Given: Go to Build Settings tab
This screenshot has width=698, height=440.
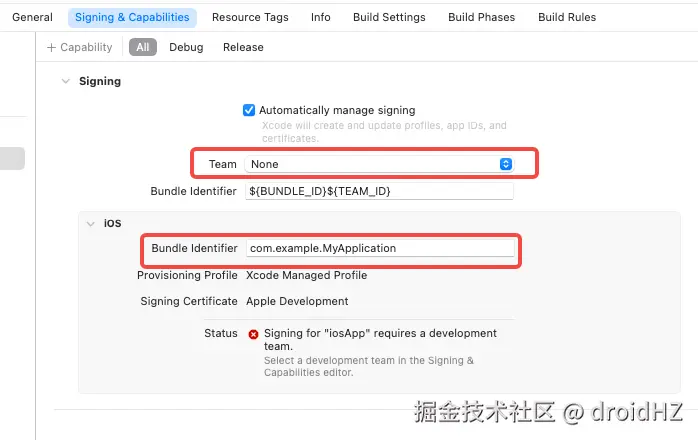Looking at the screenshot, I should tap(389, 17).
